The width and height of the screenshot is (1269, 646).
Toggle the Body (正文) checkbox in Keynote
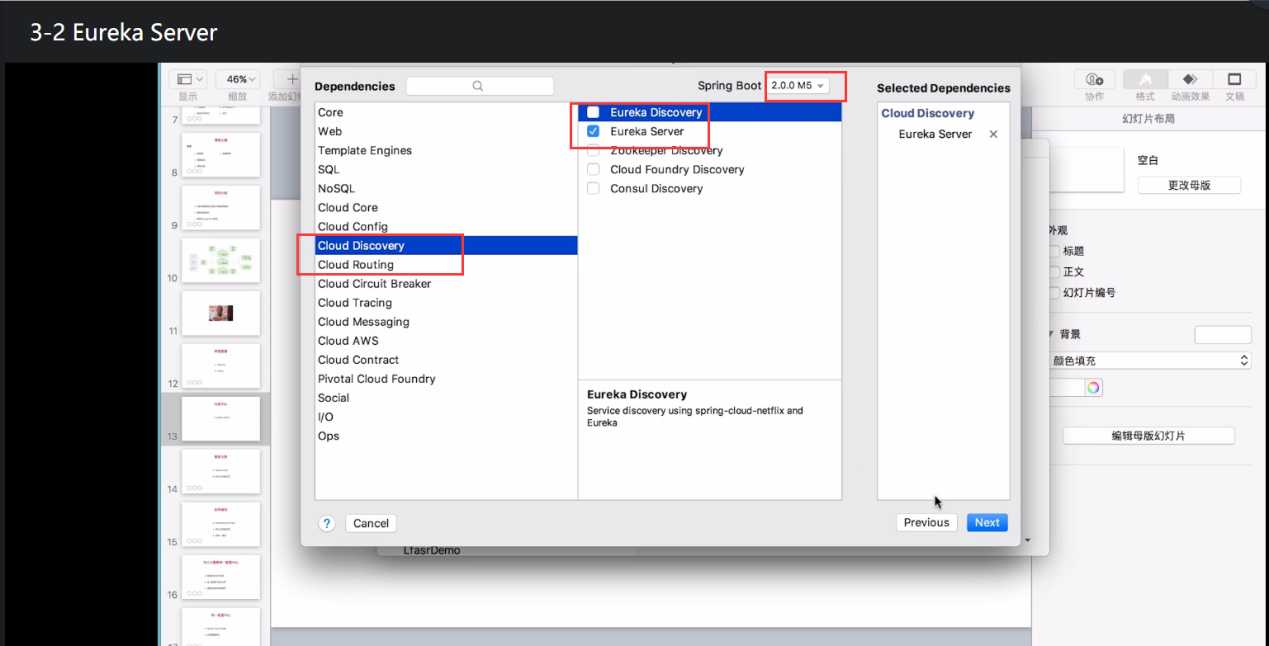point(1054,272)
